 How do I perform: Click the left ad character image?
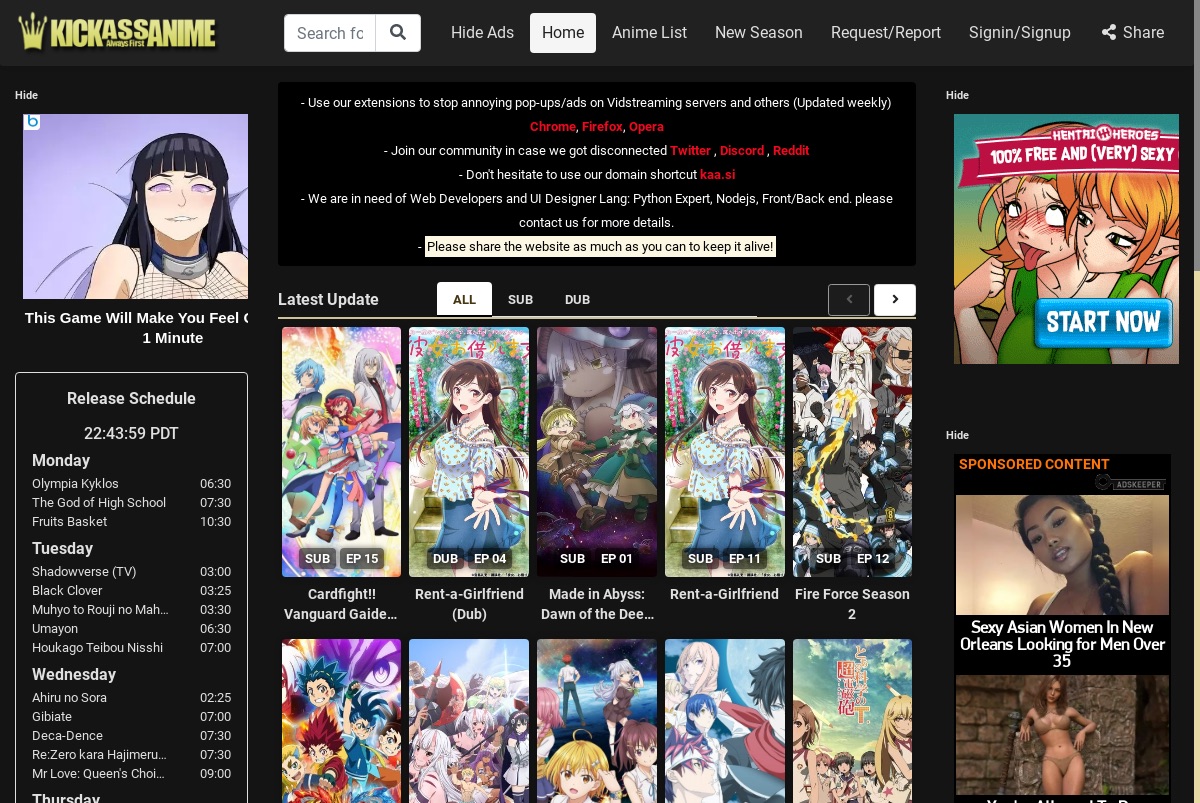[135, 206]
